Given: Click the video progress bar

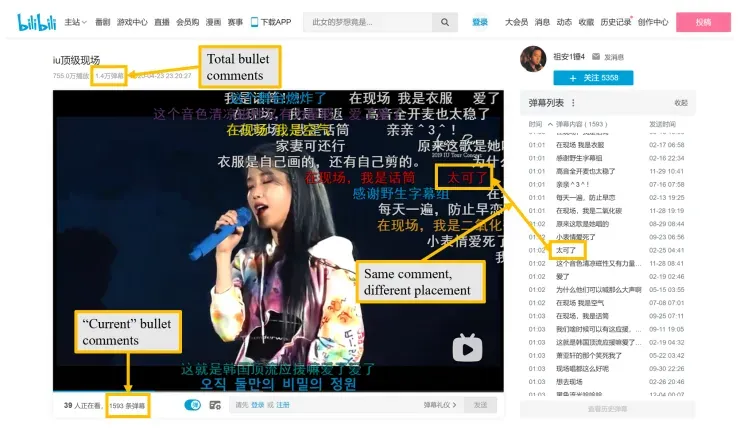Looking at the screenshot, I should pos(278,391).
